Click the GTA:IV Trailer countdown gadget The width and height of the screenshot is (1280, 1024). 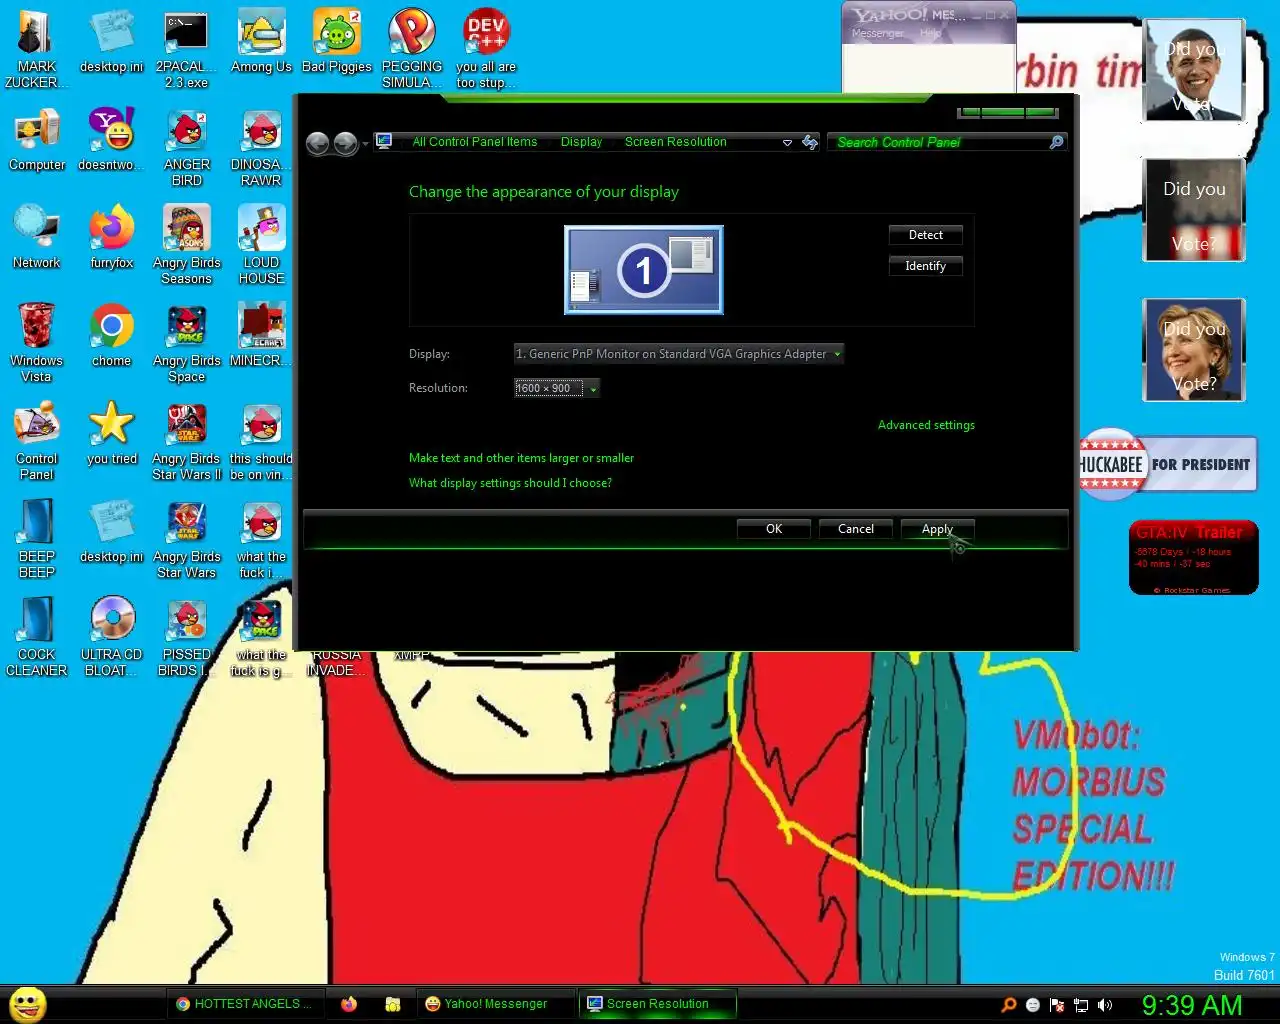click(x=1193, y=558)
